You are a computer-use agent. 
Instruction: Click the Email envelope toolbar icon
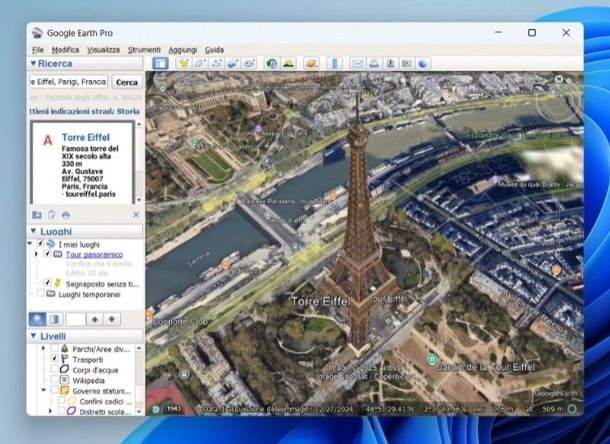click(357, 63)
